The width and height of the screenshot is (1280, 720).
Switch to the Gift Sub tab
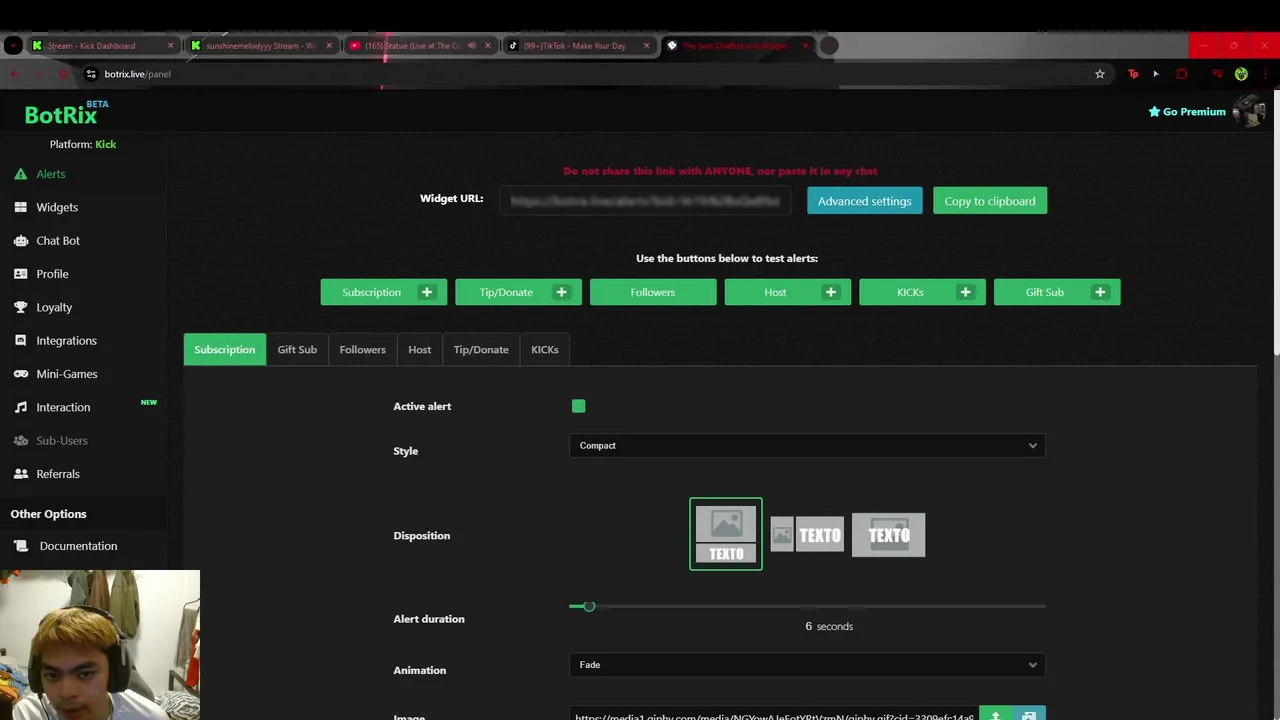[297, 350]
